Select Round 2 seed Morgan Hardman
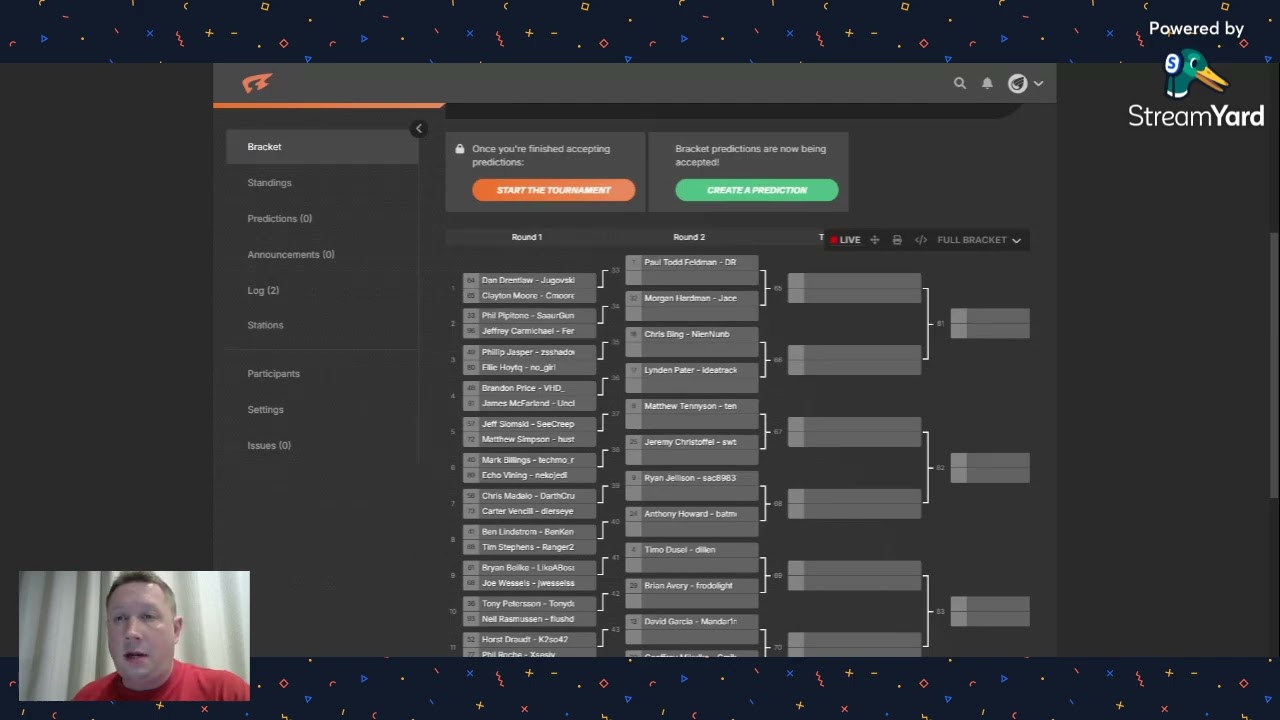Screen dimensions: 1280x720 pyautogui.click(x=692, y=298)
